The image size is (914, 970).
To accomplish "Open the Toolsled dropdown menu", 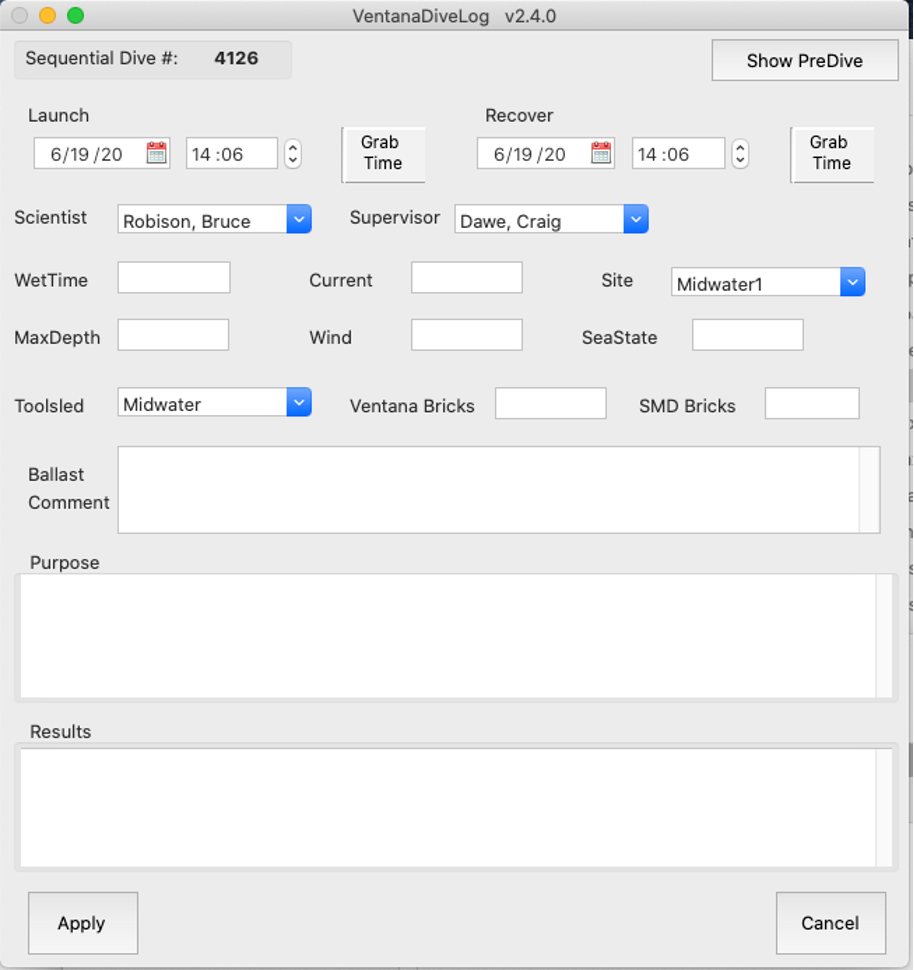I will pos(299,403).
